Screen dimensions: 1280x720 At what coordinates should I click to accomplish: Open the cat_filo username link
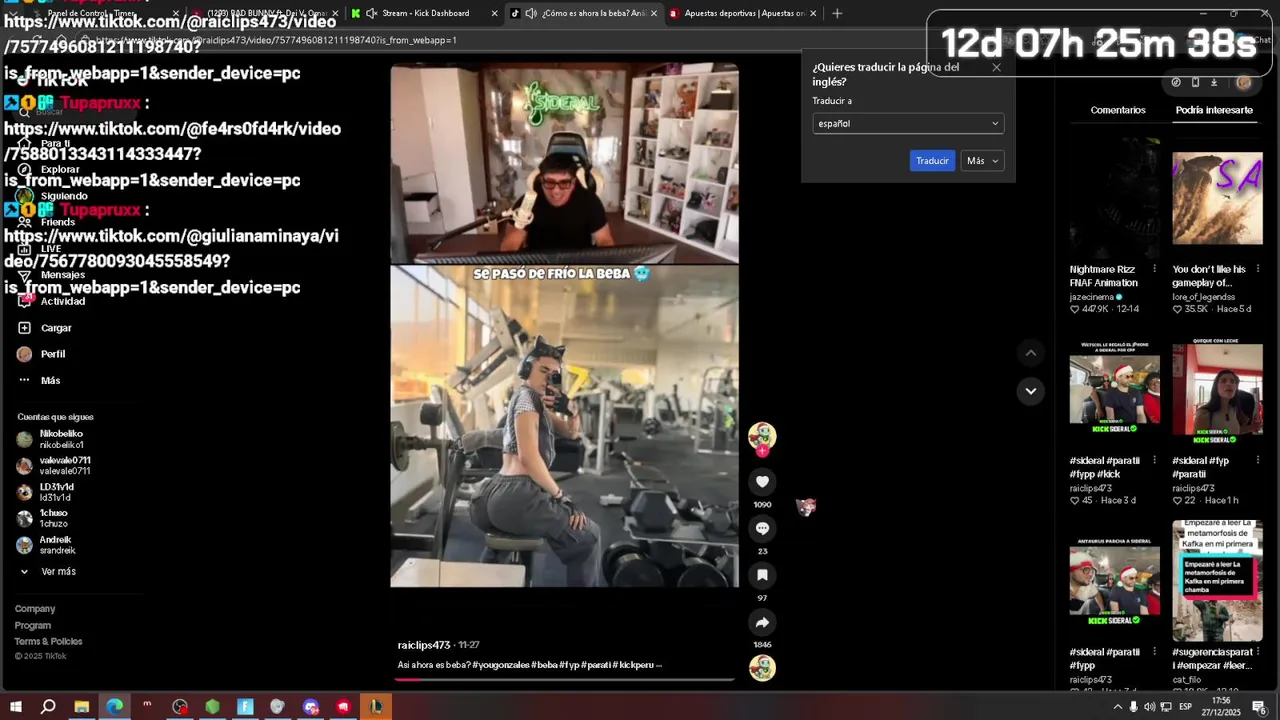point(1187,680)
